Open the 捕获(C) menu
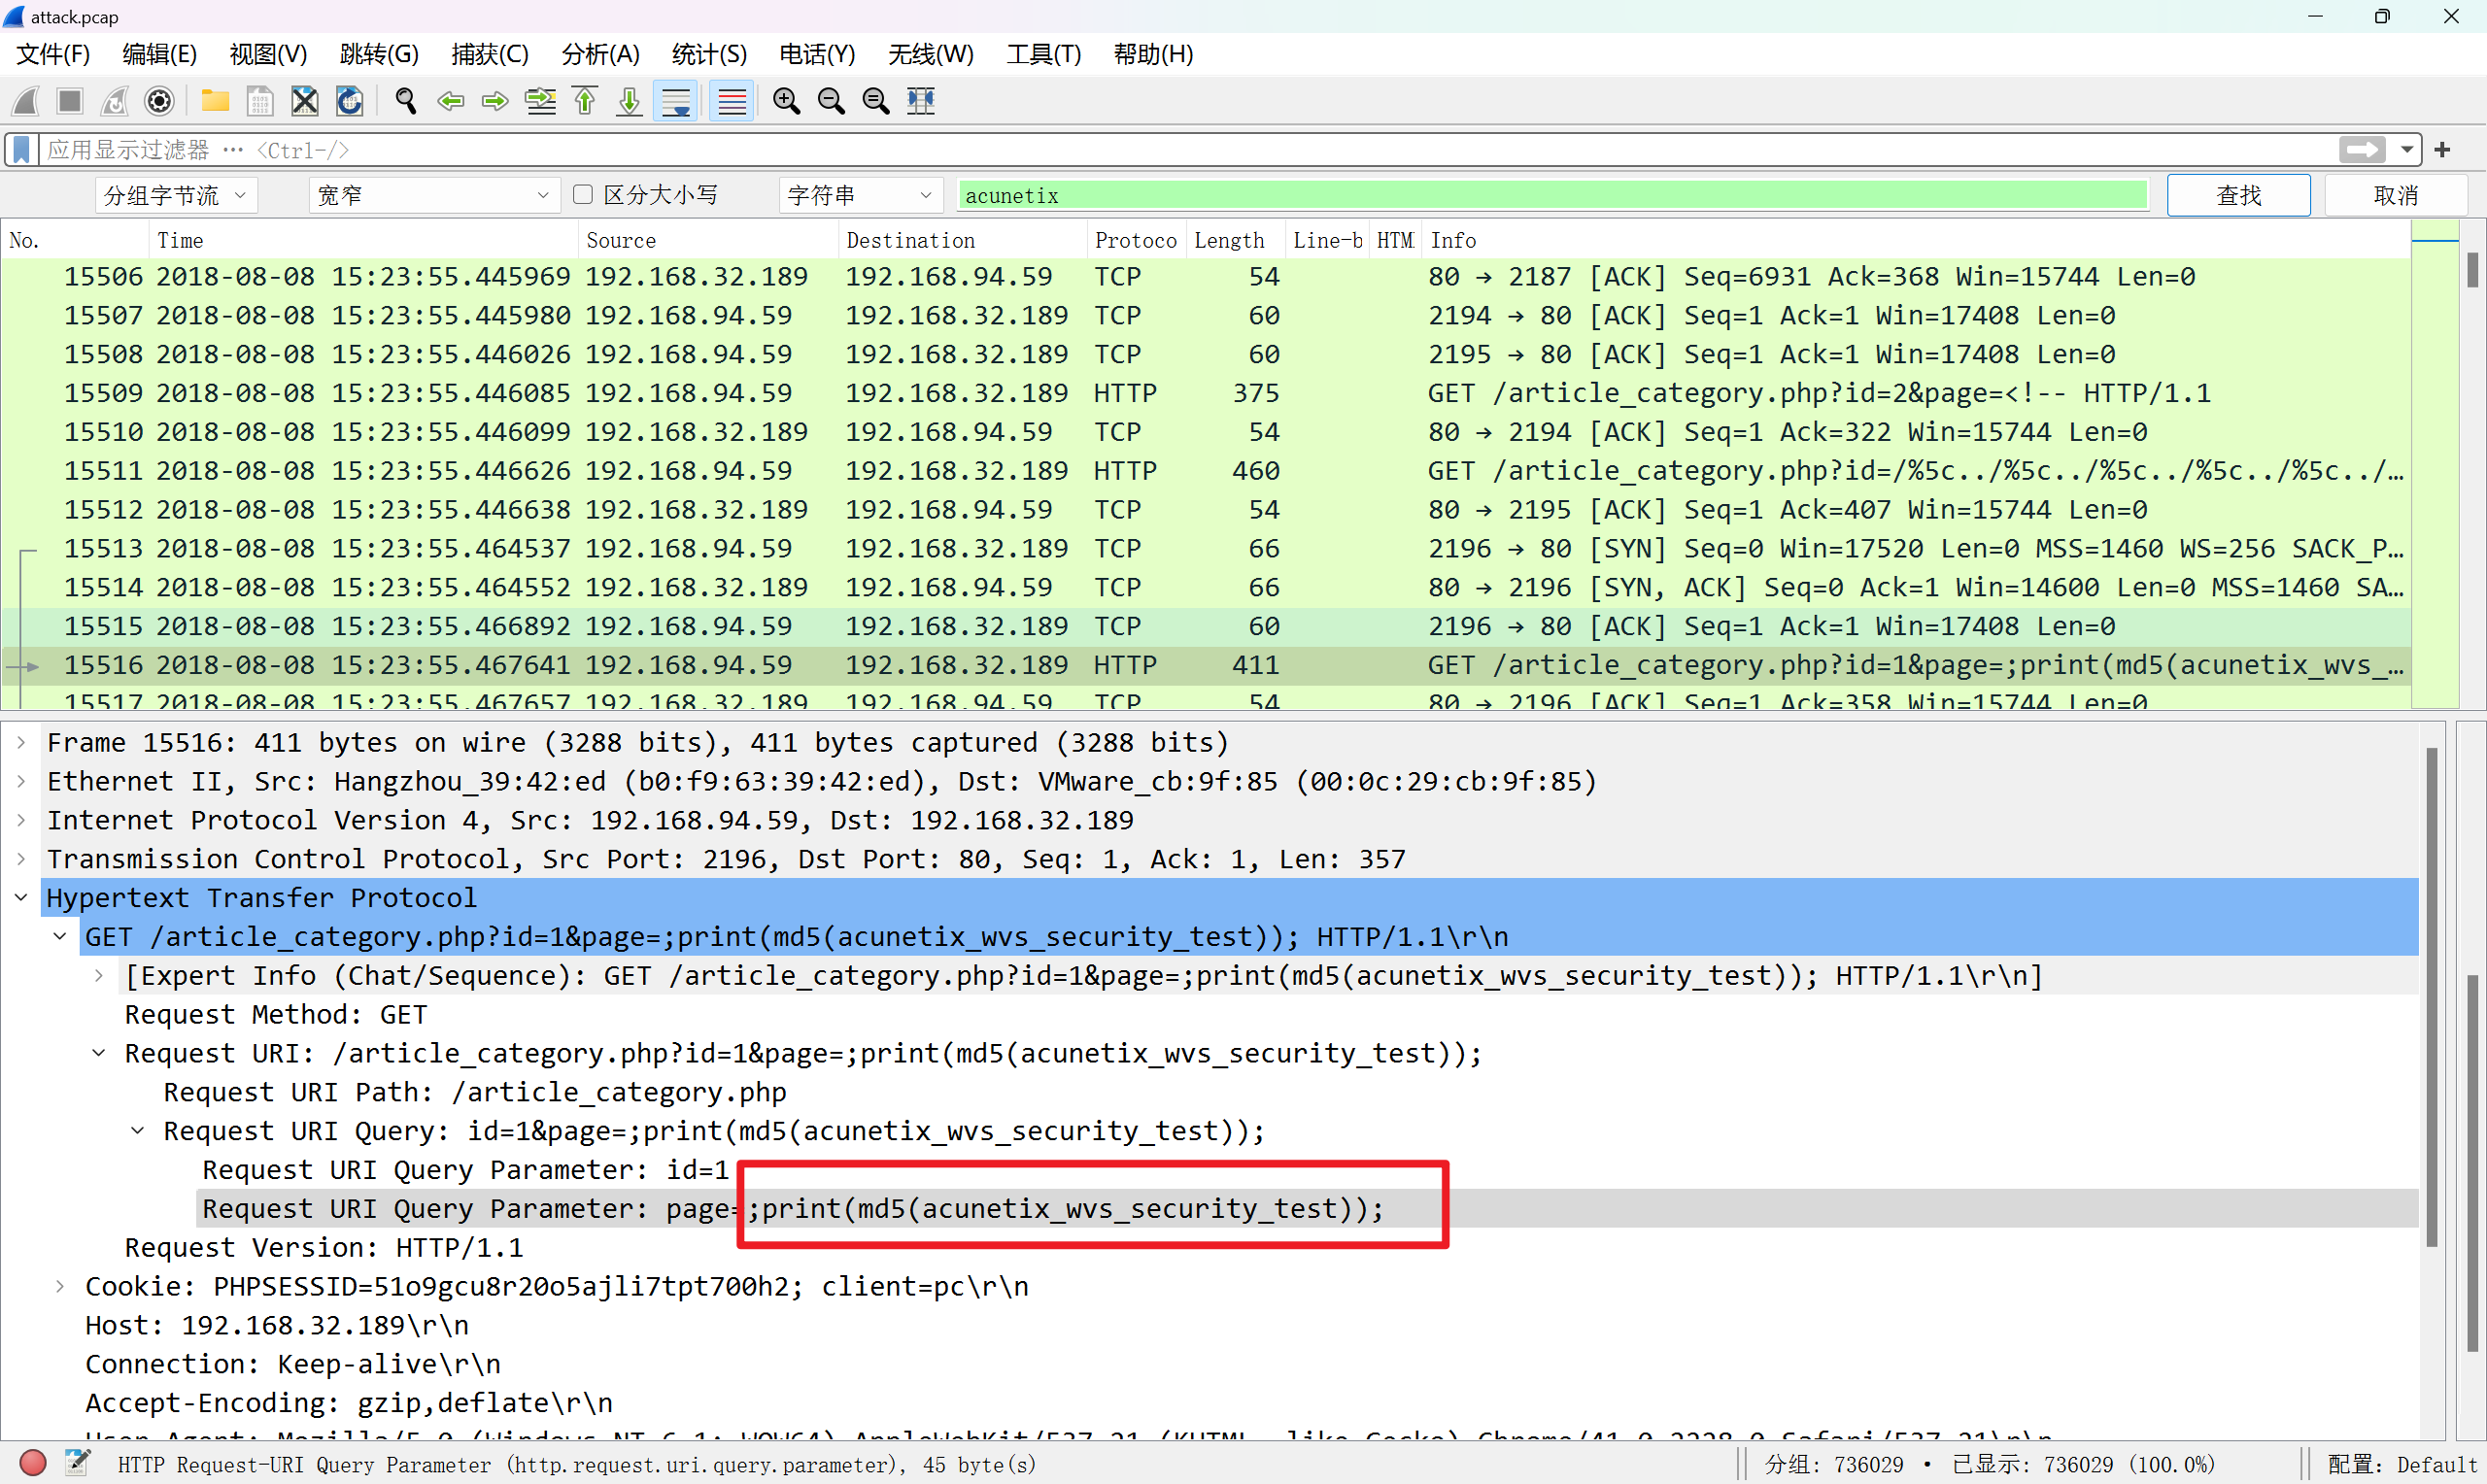This screenshot has height=1484, width=2487. tap(489, 54)
